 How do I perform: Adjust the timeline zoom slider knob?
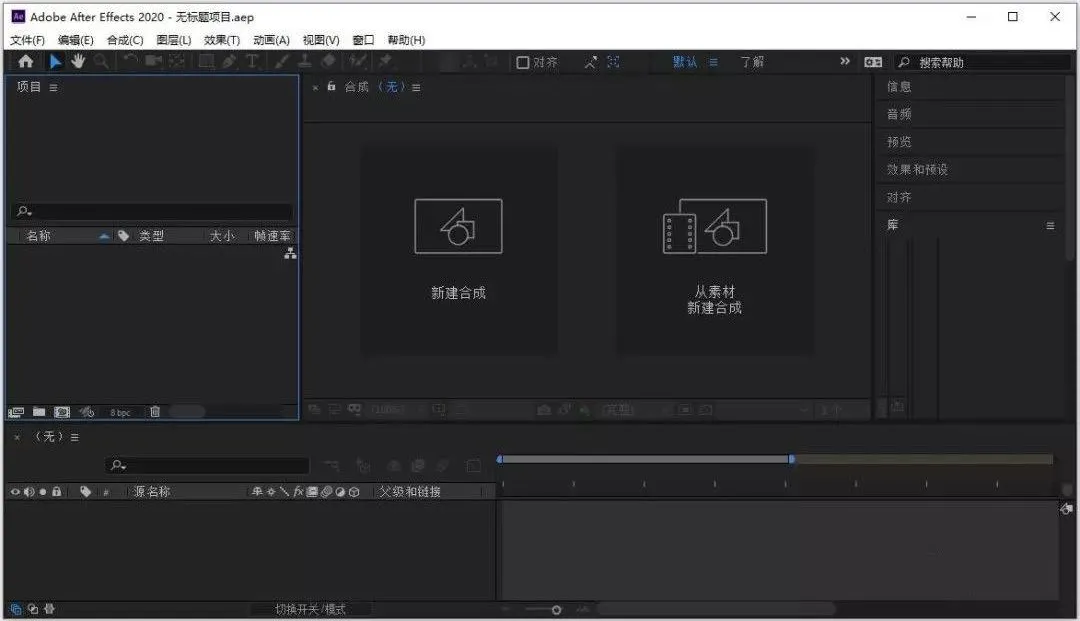pyautogui.click(x=557, y=610)
